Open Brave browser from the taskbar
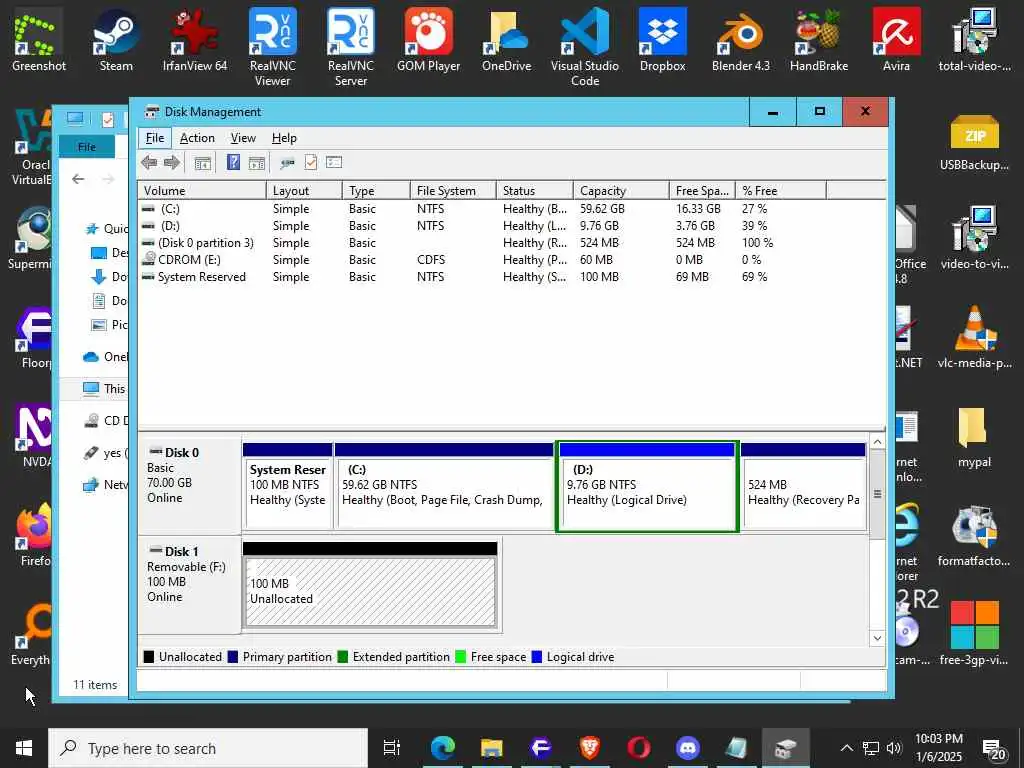1024x768 pixels. (590, 748)
